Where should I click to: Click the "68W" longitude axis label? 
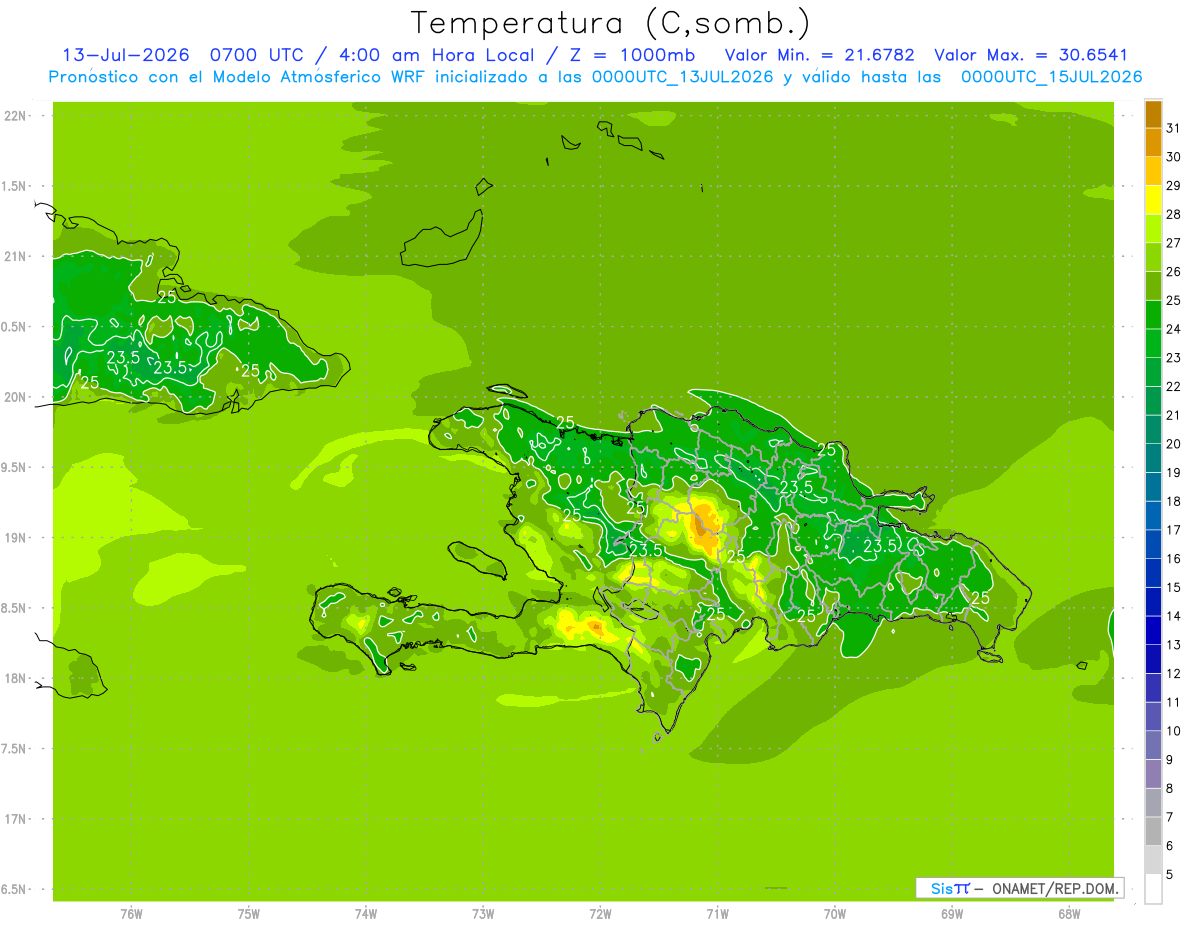1069,913
